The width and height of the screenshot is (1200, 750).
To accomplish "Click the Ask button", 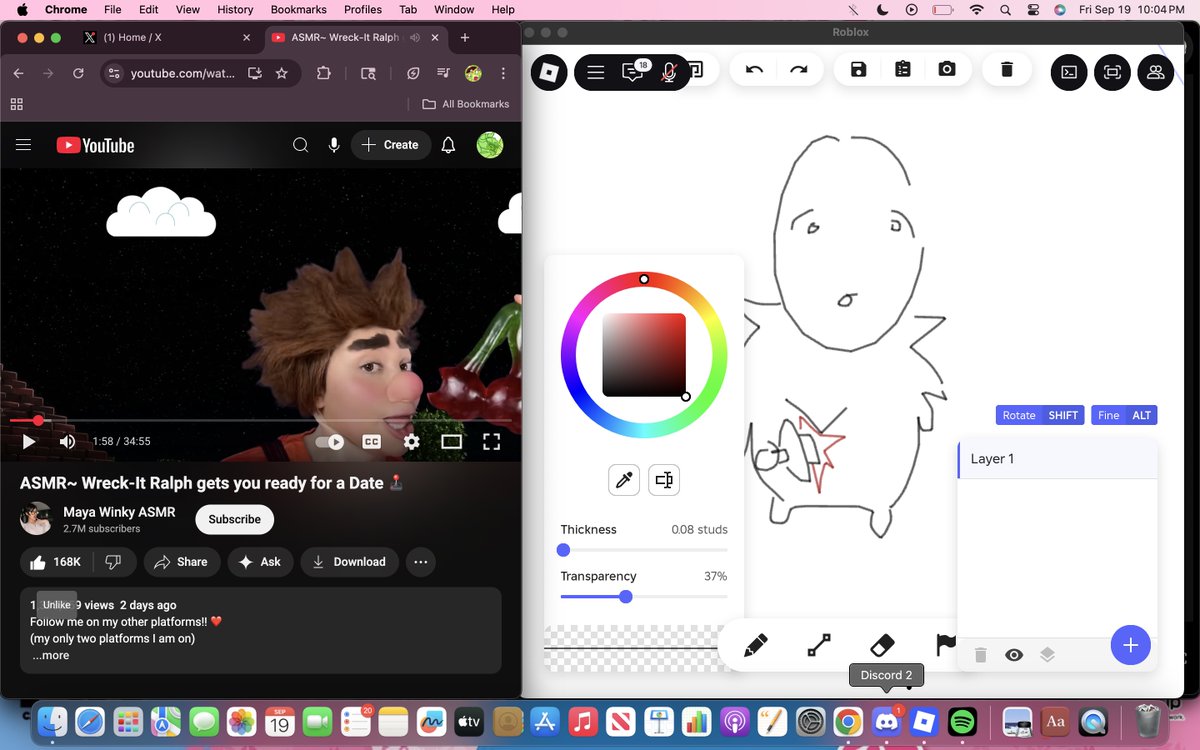I will pyautogui.click(x=260, y=562).
